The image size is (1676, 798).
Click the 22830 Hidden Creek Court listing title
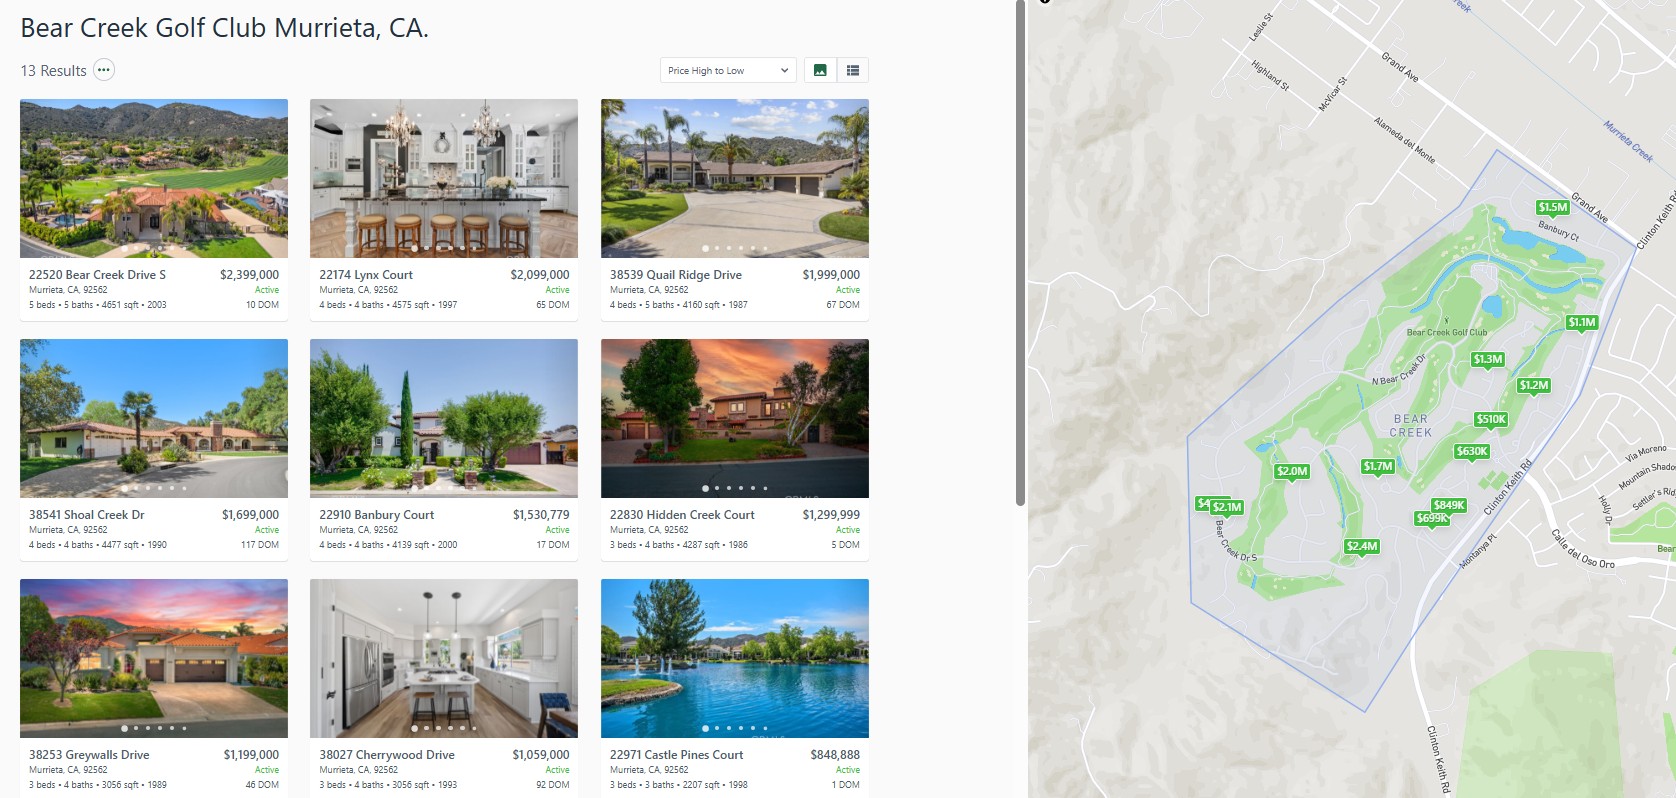682,515
